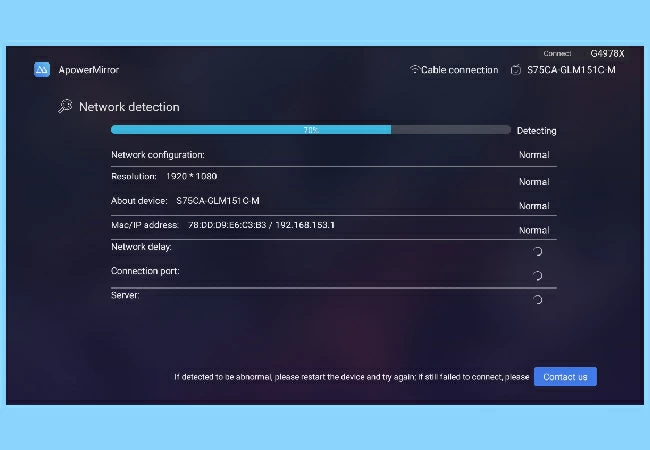
Task: Click the ApowerMirror logo icon
Action: [x=42, y=70]
